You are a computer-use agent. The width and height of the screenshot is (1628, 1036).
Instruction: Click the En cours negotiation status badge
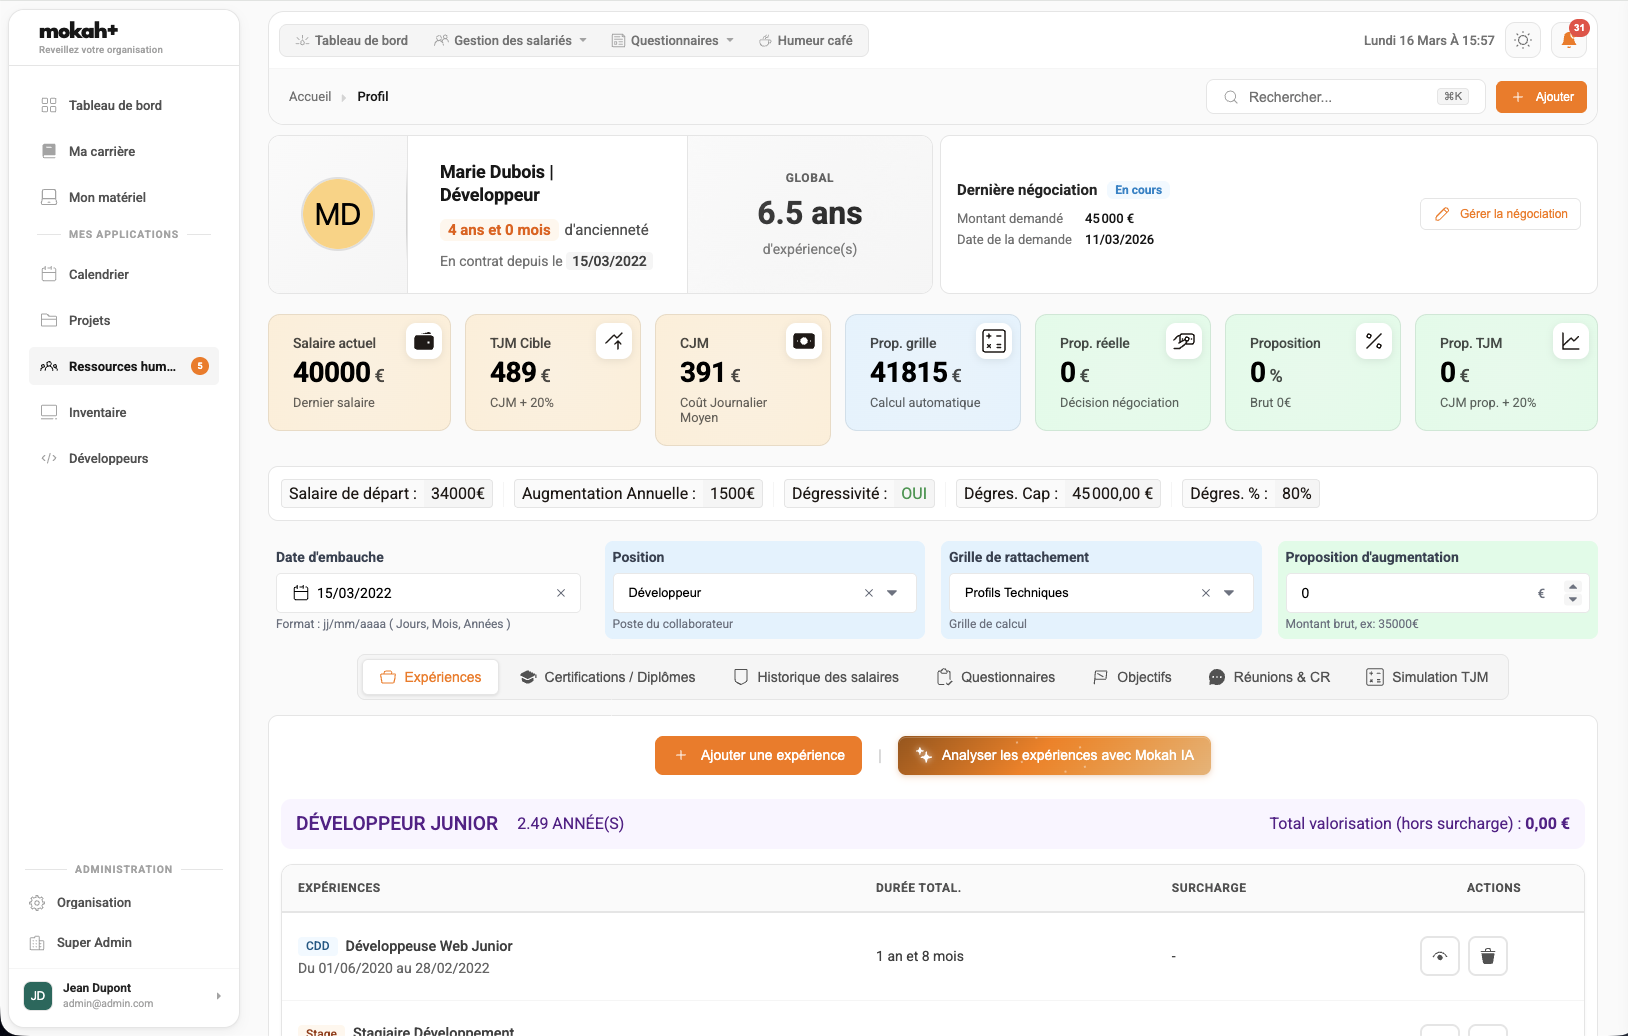1139,190
